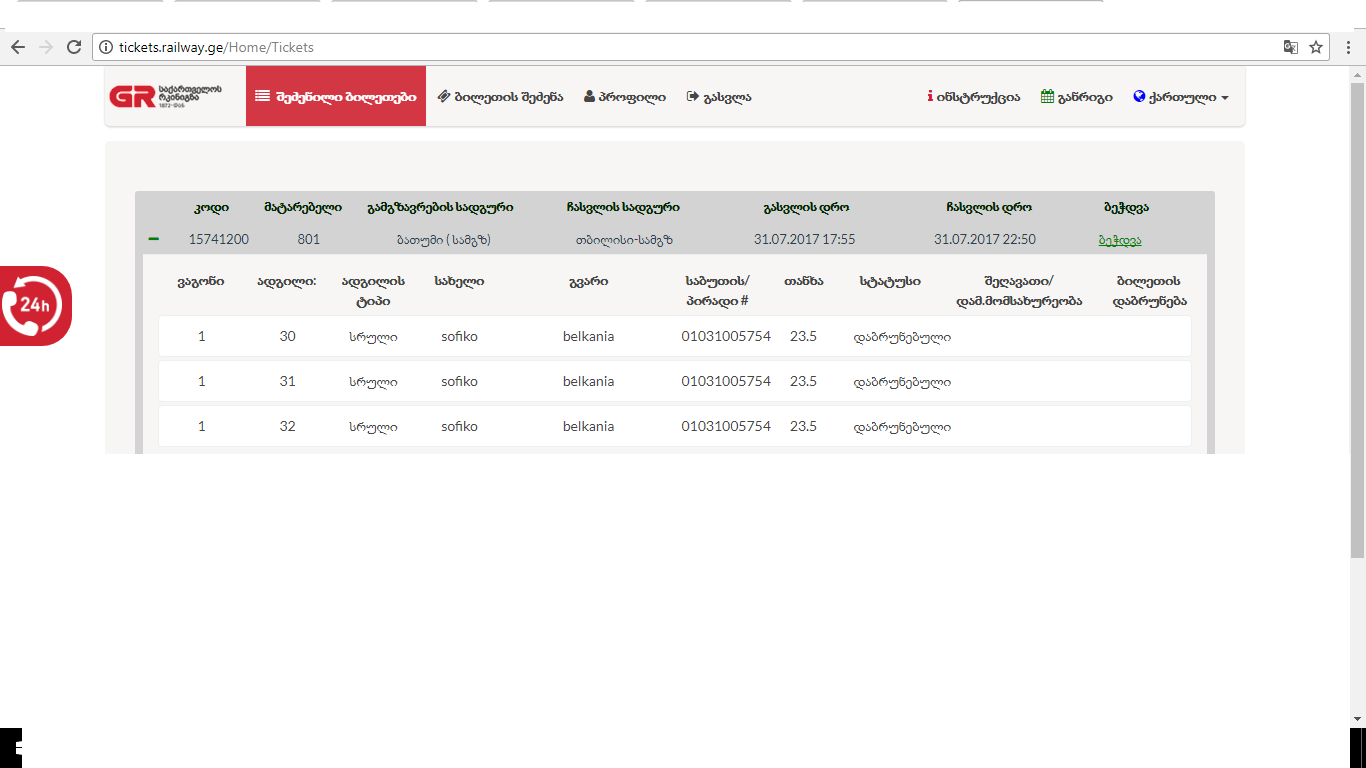
Task: Open the პროფილი menu item
Action: coord(625,97)
